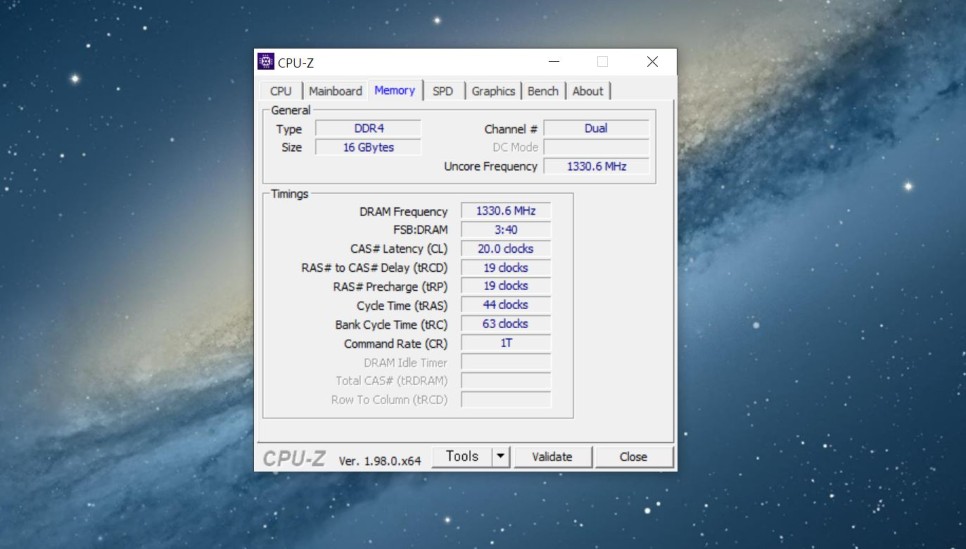The image size is (966, 549).
Task: Click the Close button at bottom
Action: pos(633,457)
